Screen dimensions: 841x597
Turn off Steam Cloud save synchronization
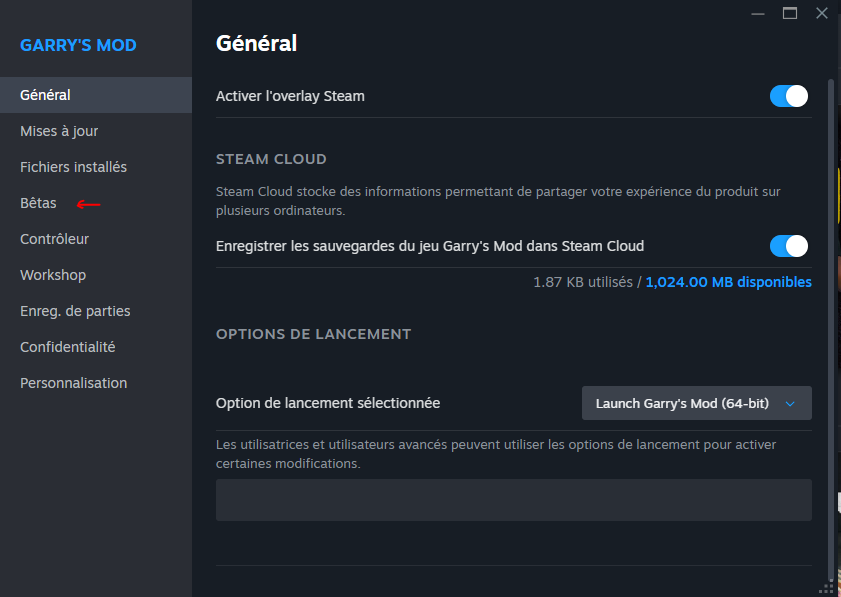pyautogui.click(x=788, y=246)
